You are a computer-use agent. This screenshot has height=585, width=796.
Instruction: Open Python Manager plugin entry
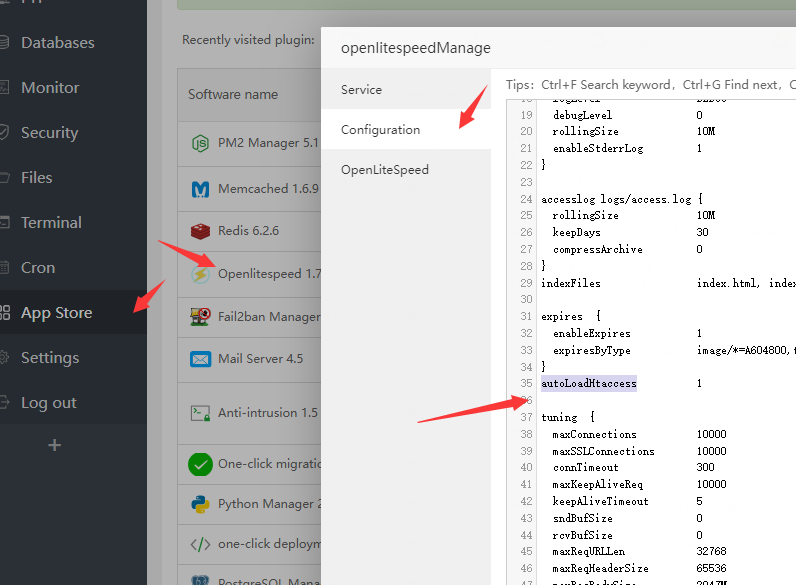coord(269,504)
